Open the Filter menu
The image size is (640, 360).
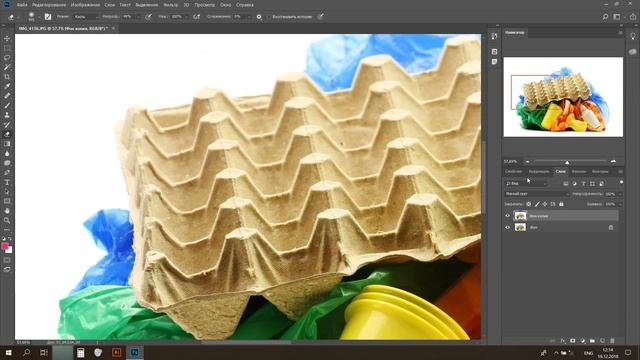170,5
